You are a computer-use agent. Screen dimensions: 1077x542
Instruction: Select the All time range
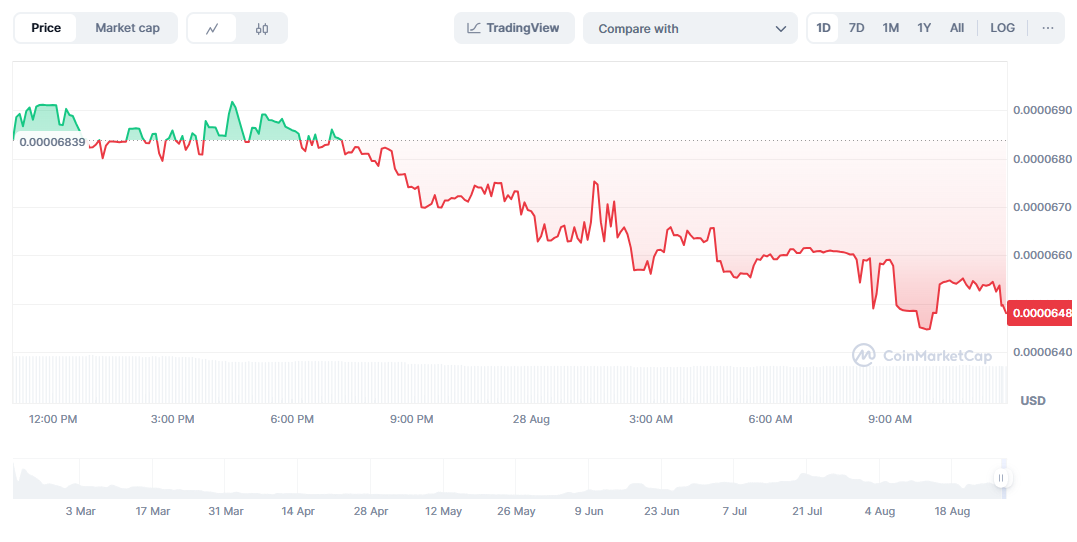[957, 28]
